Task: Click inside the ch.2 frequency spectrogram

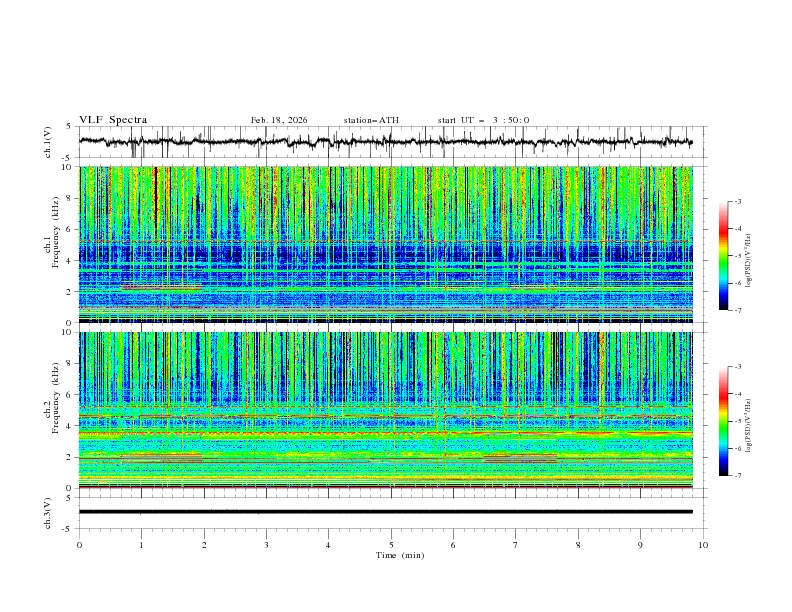Action: (390, 409)
